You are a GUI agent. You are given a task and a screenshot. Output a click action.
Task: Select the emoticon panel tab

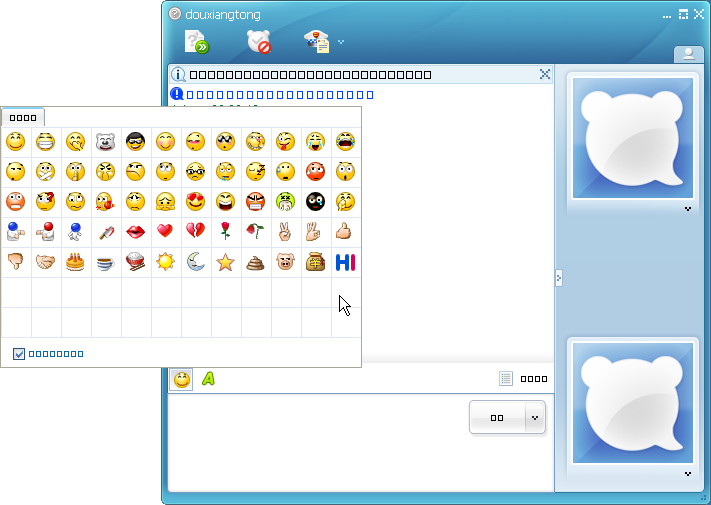22,117
